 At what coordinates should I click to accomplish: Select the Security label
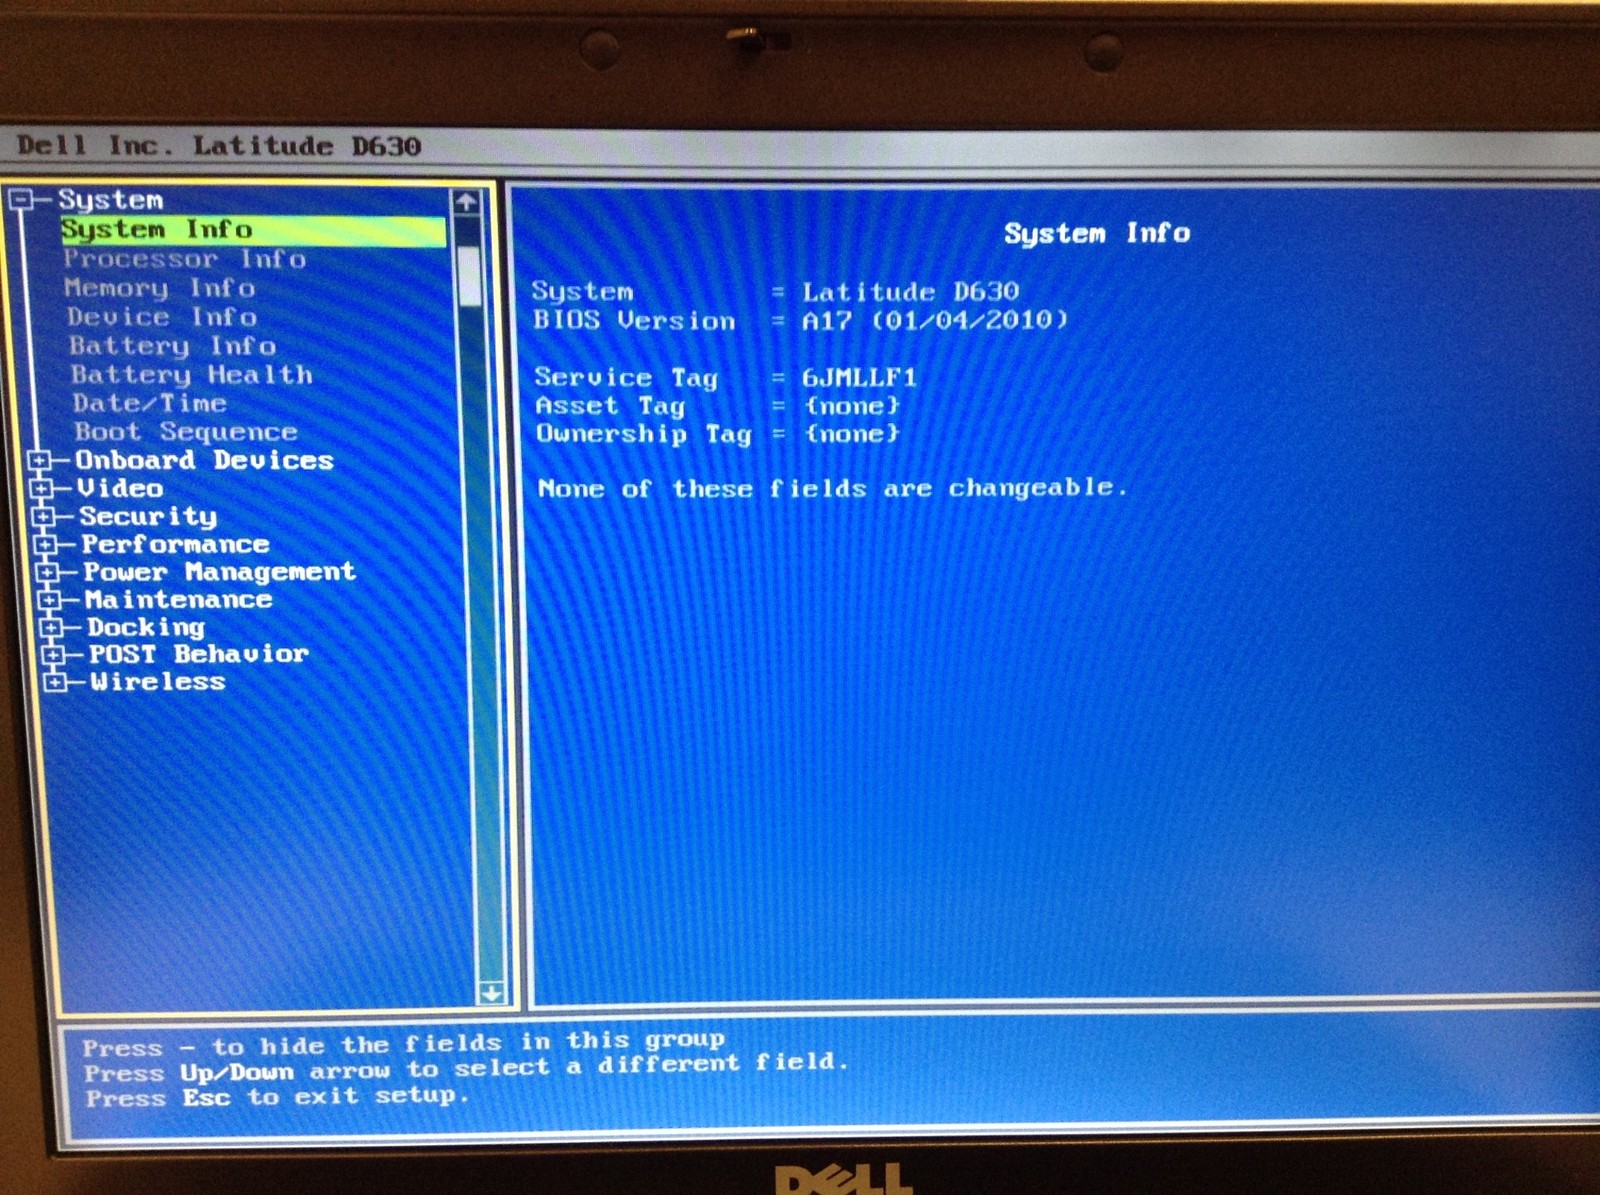[148, 516]
